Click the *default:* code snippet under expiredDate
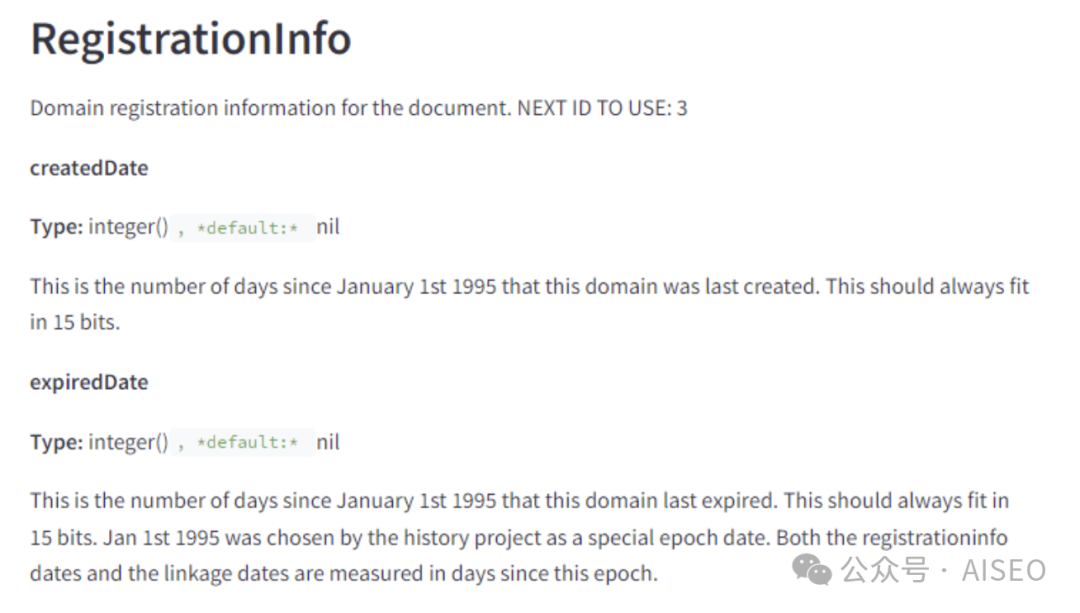Viewport: 1080px width, 613px height. pyautogui.click(x=247, y=443)
